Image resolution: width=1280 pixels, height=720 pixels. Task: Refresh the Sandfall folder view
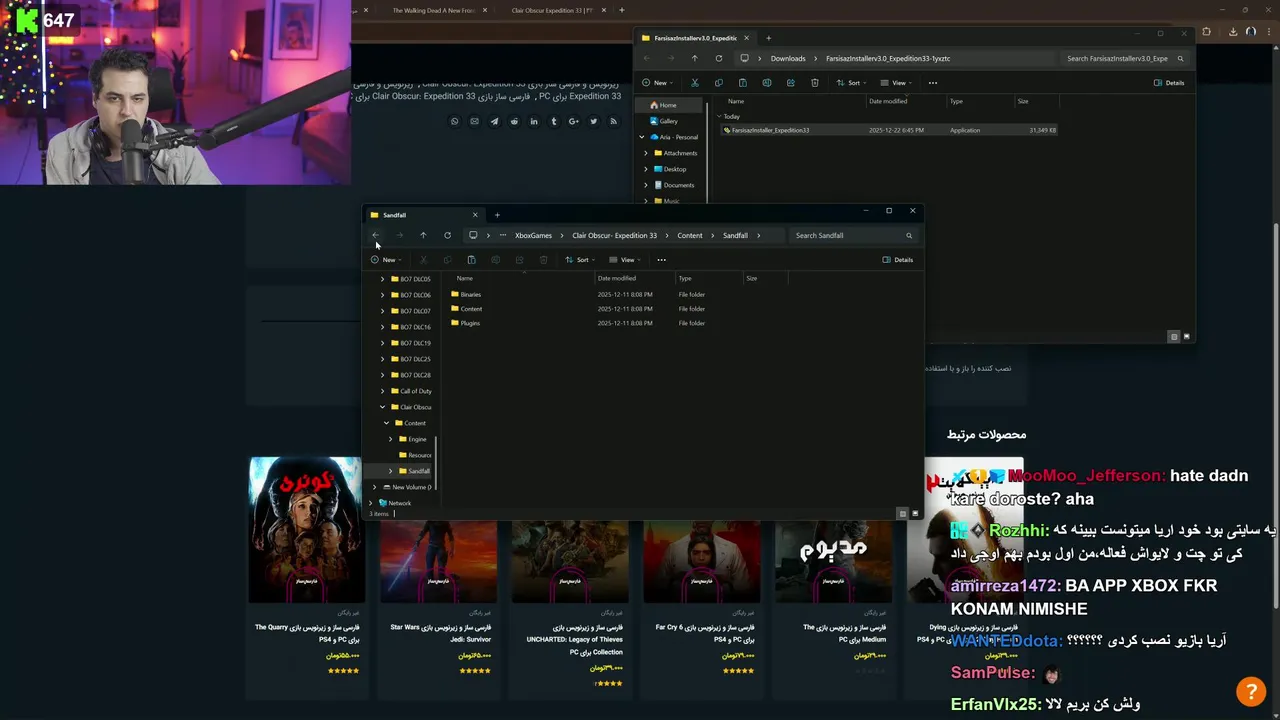tap(447, 235)
